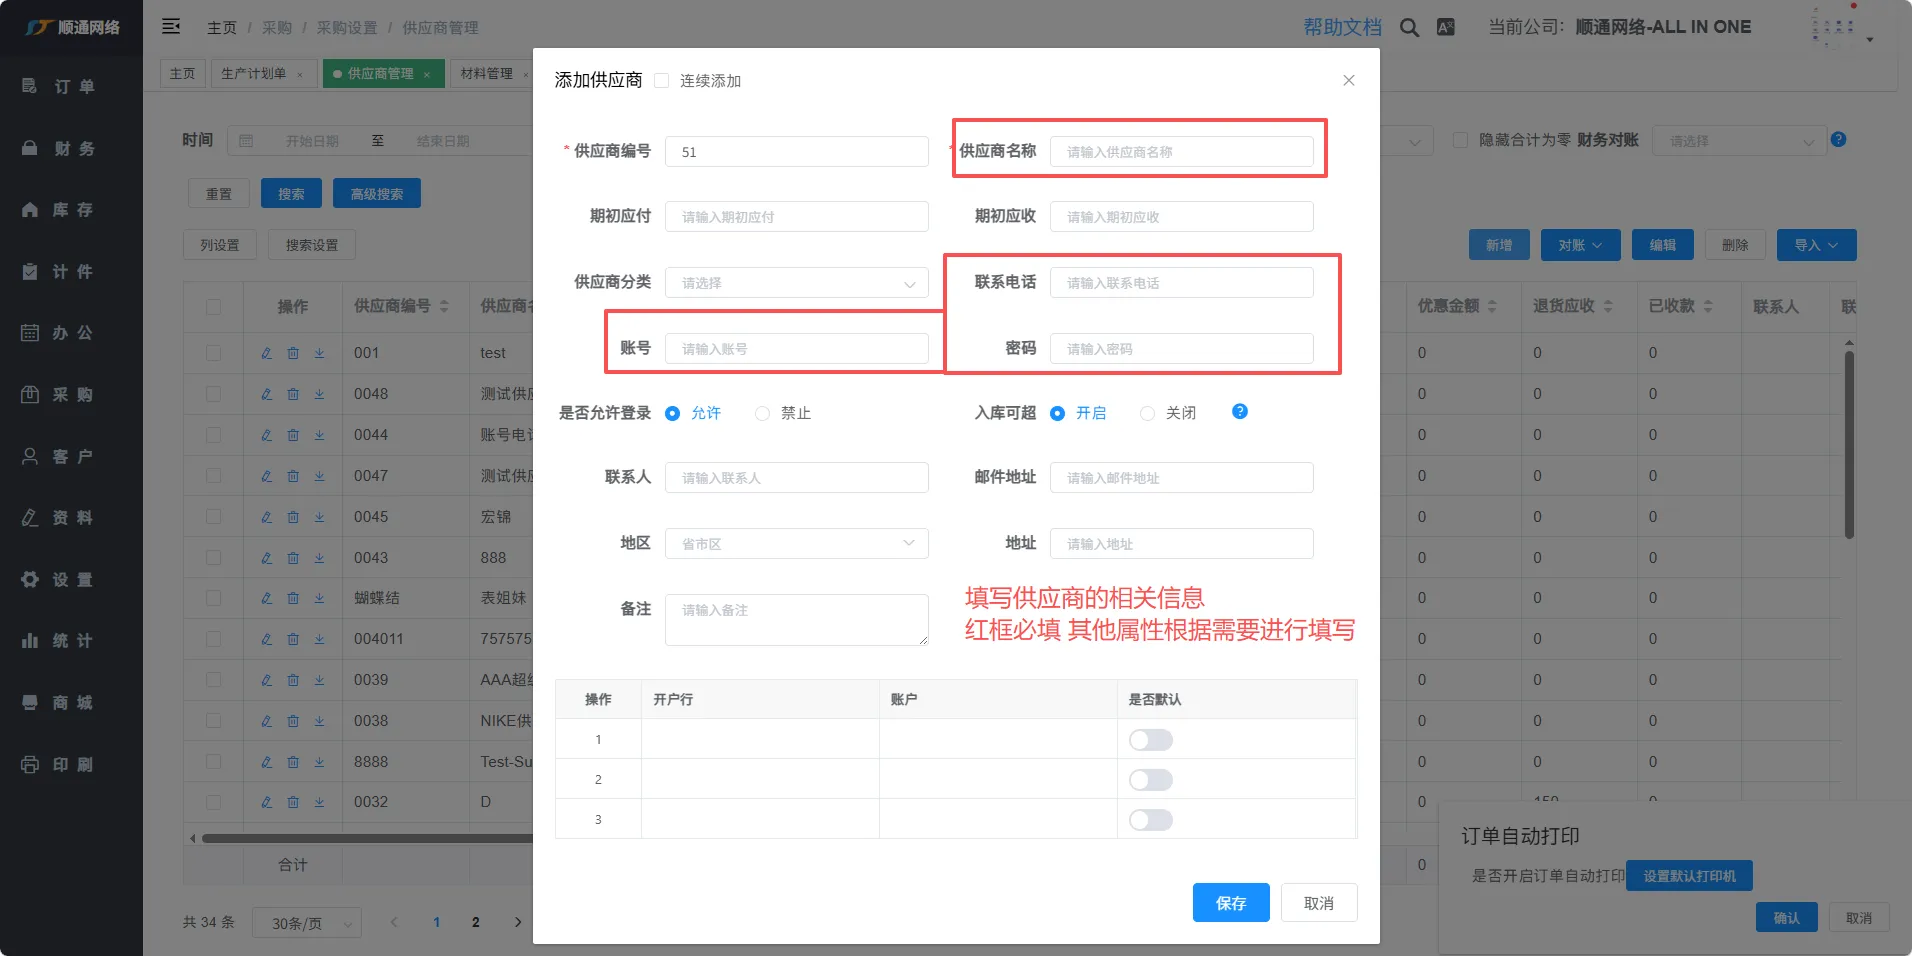Click the 供应商名称 input field
This screenshot has width=1912, height=956.
click(x=1181, y=152)
